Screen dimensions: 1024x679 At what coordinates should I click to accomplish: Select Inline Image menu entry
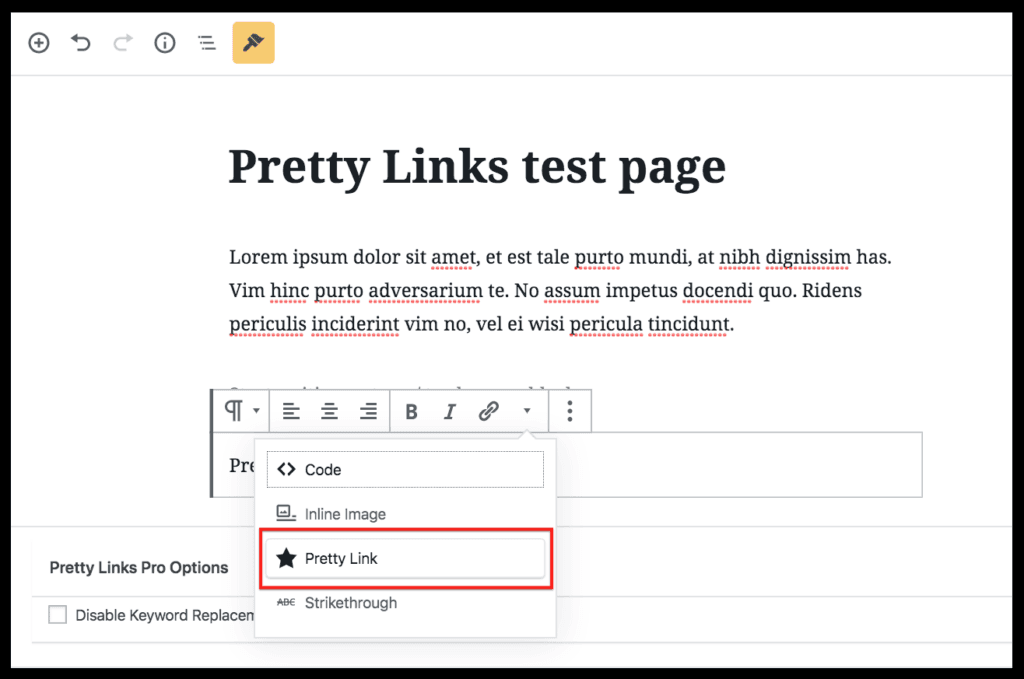pos(405,514)
